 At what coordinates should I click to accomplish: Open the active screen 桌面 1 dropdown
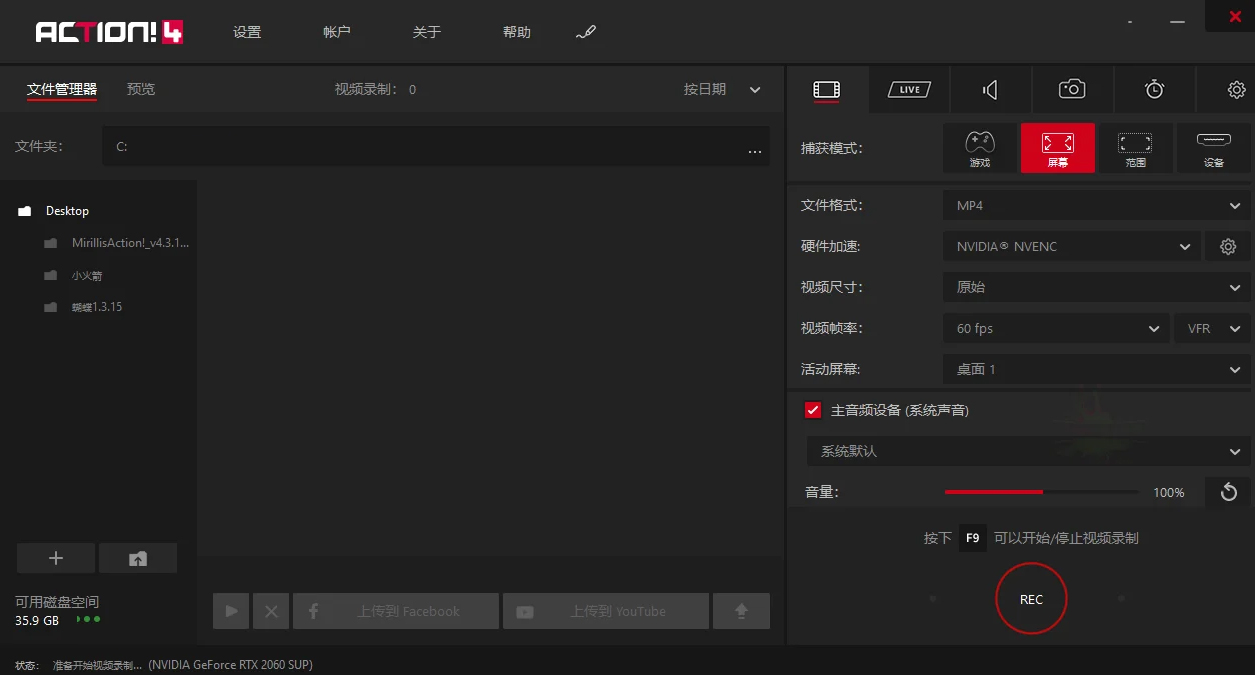click(1096, 370)
